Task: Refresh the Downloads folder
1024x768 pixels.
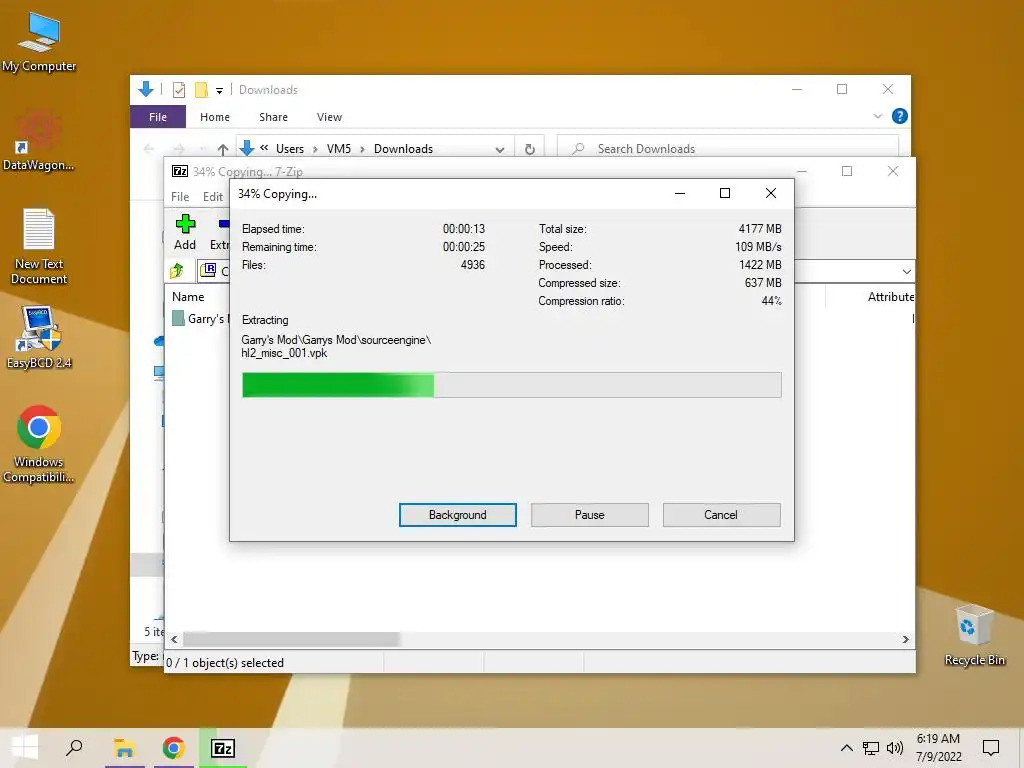Action: pos(530,149)
